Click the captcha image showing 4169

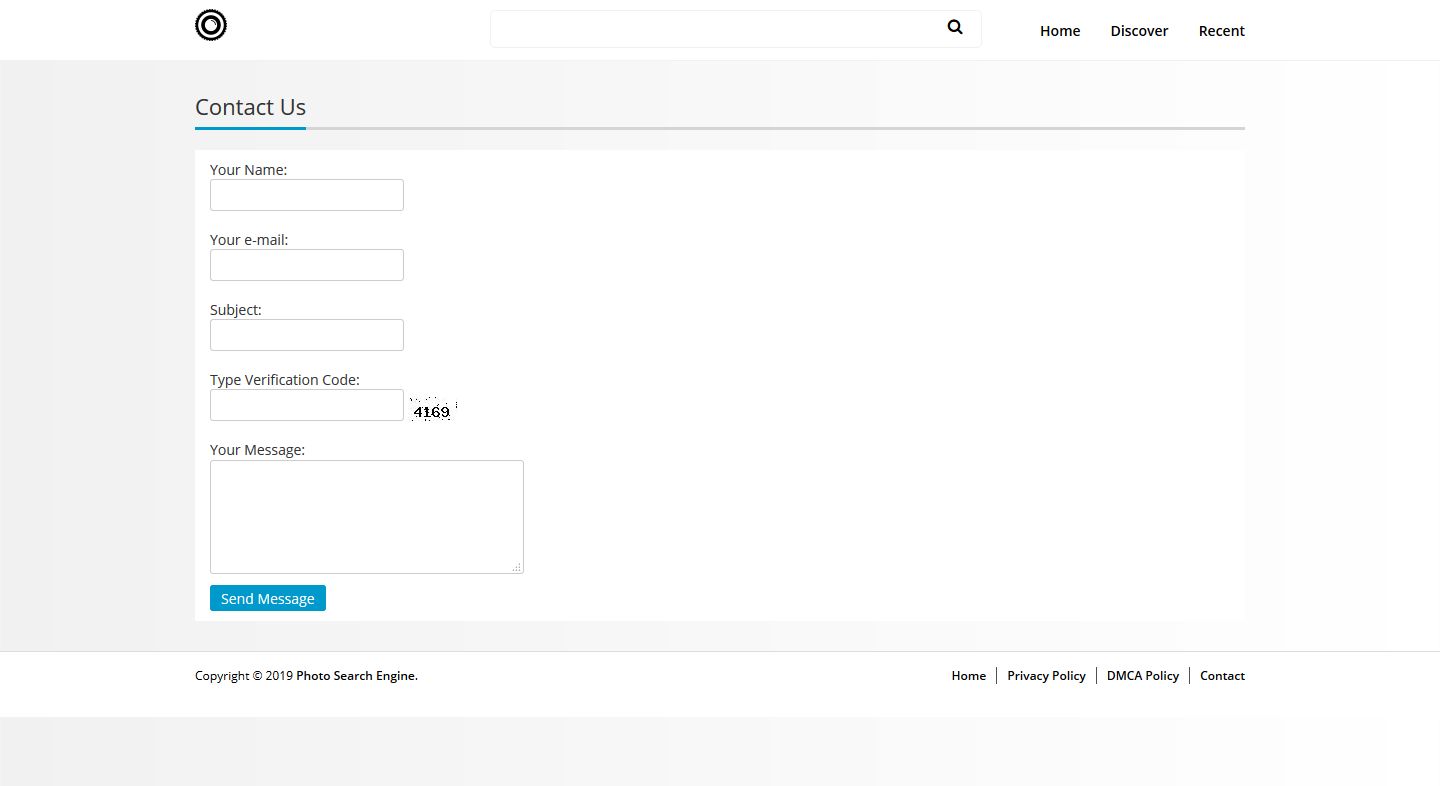433,409
